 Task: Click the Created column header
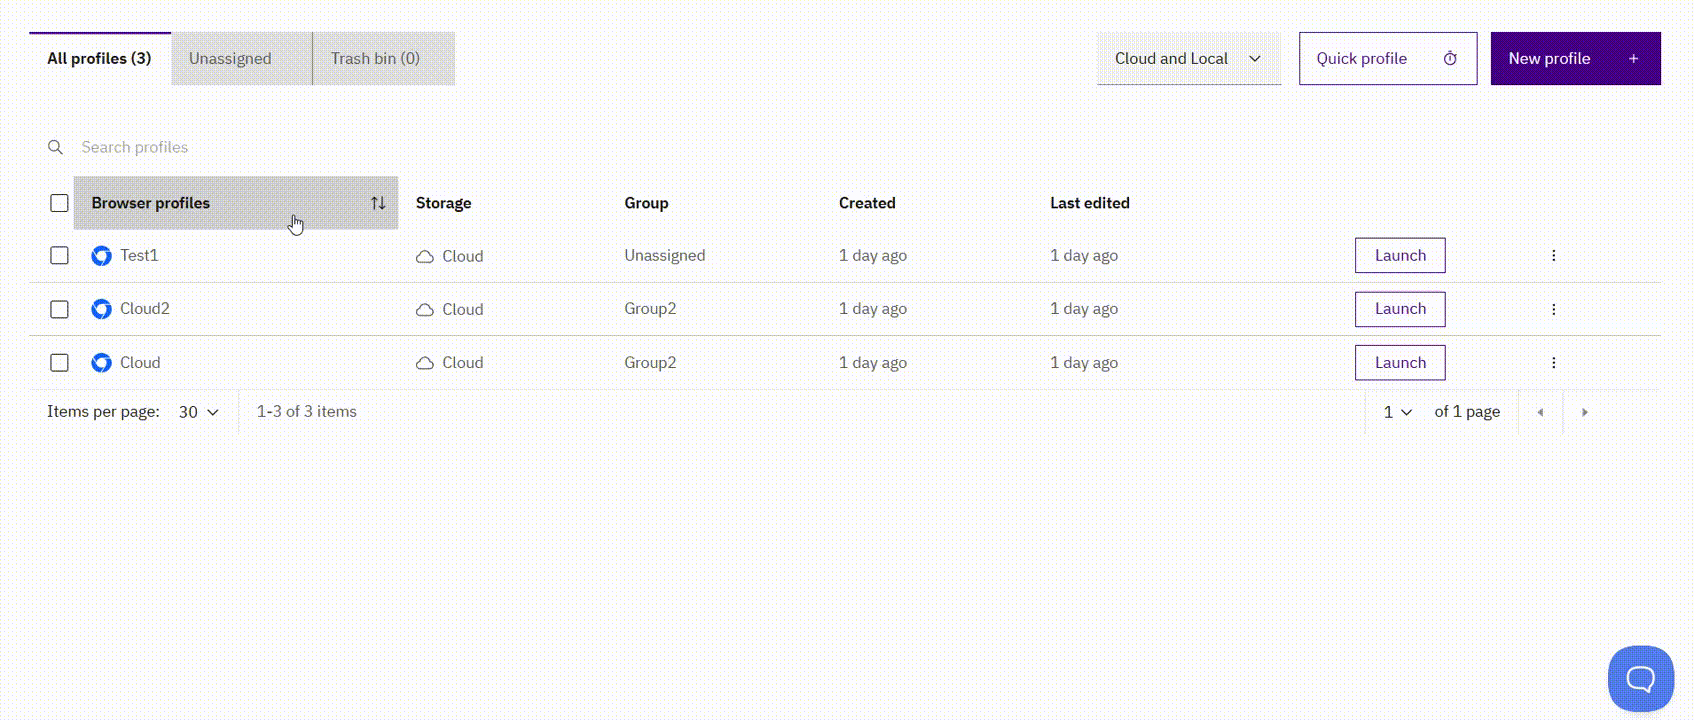[x=867, y=203]
